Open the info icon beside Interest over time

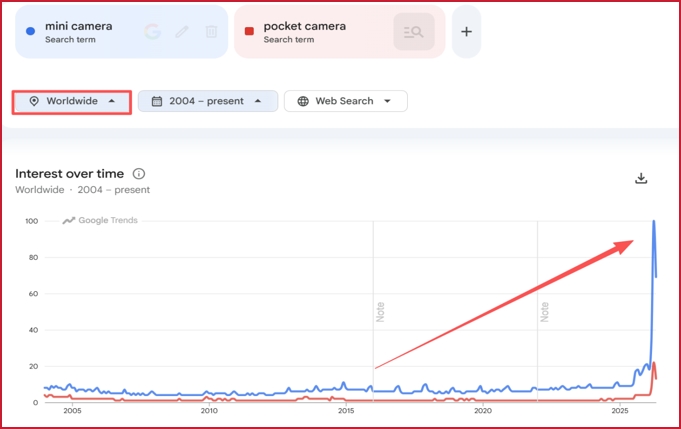pos(139,174)
